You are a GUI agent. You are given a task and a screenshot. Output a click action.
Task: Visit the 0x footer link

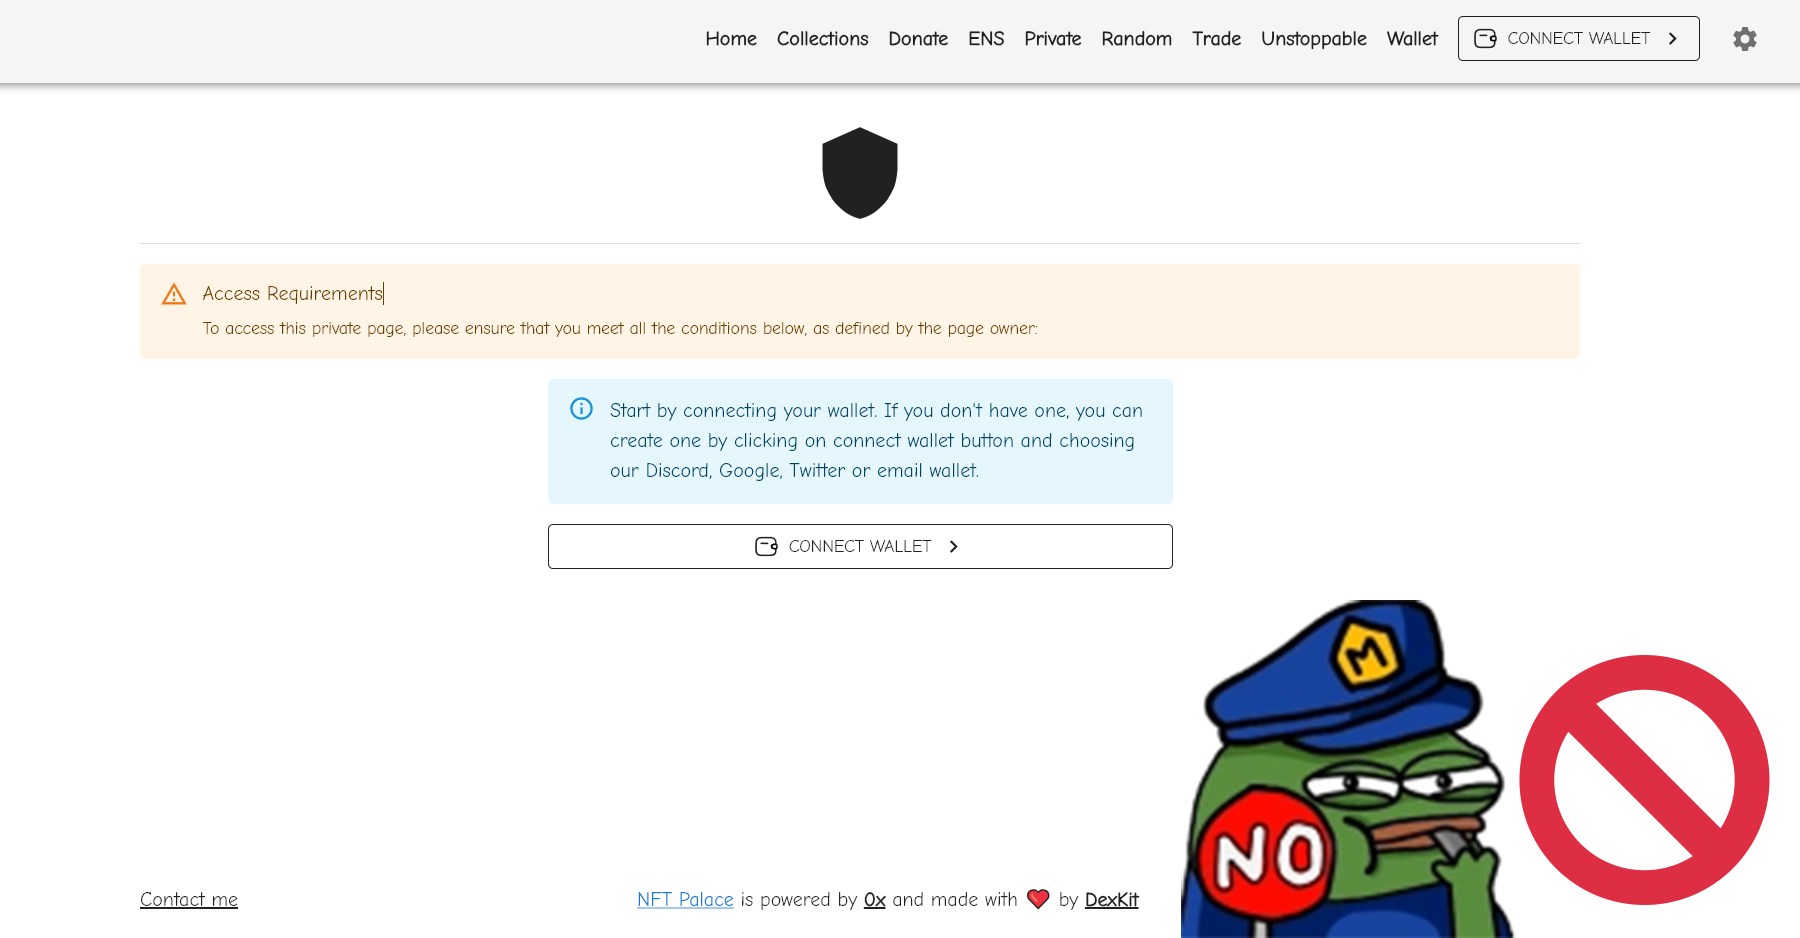(x=875, y=899)
